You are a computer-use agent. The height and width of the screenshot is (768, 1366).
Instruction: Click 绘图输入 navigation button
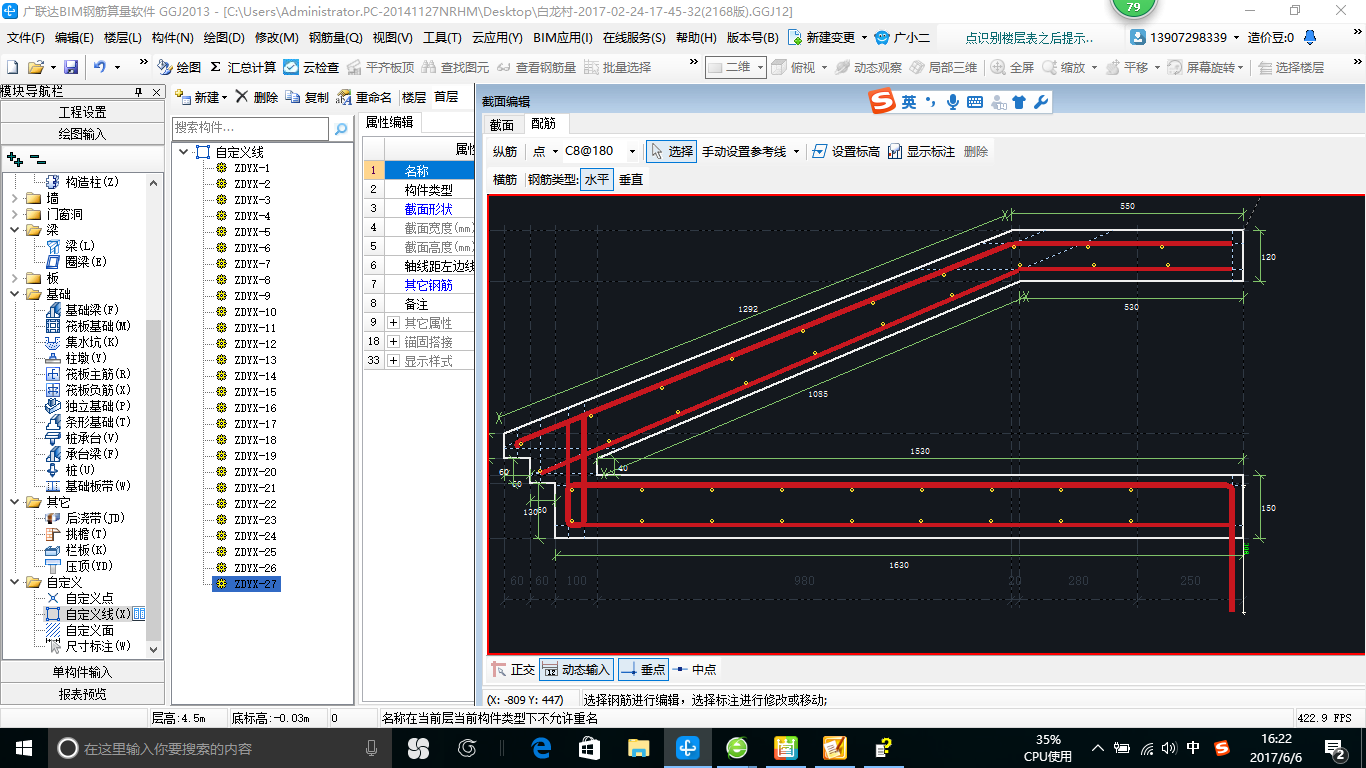[83, 134]
